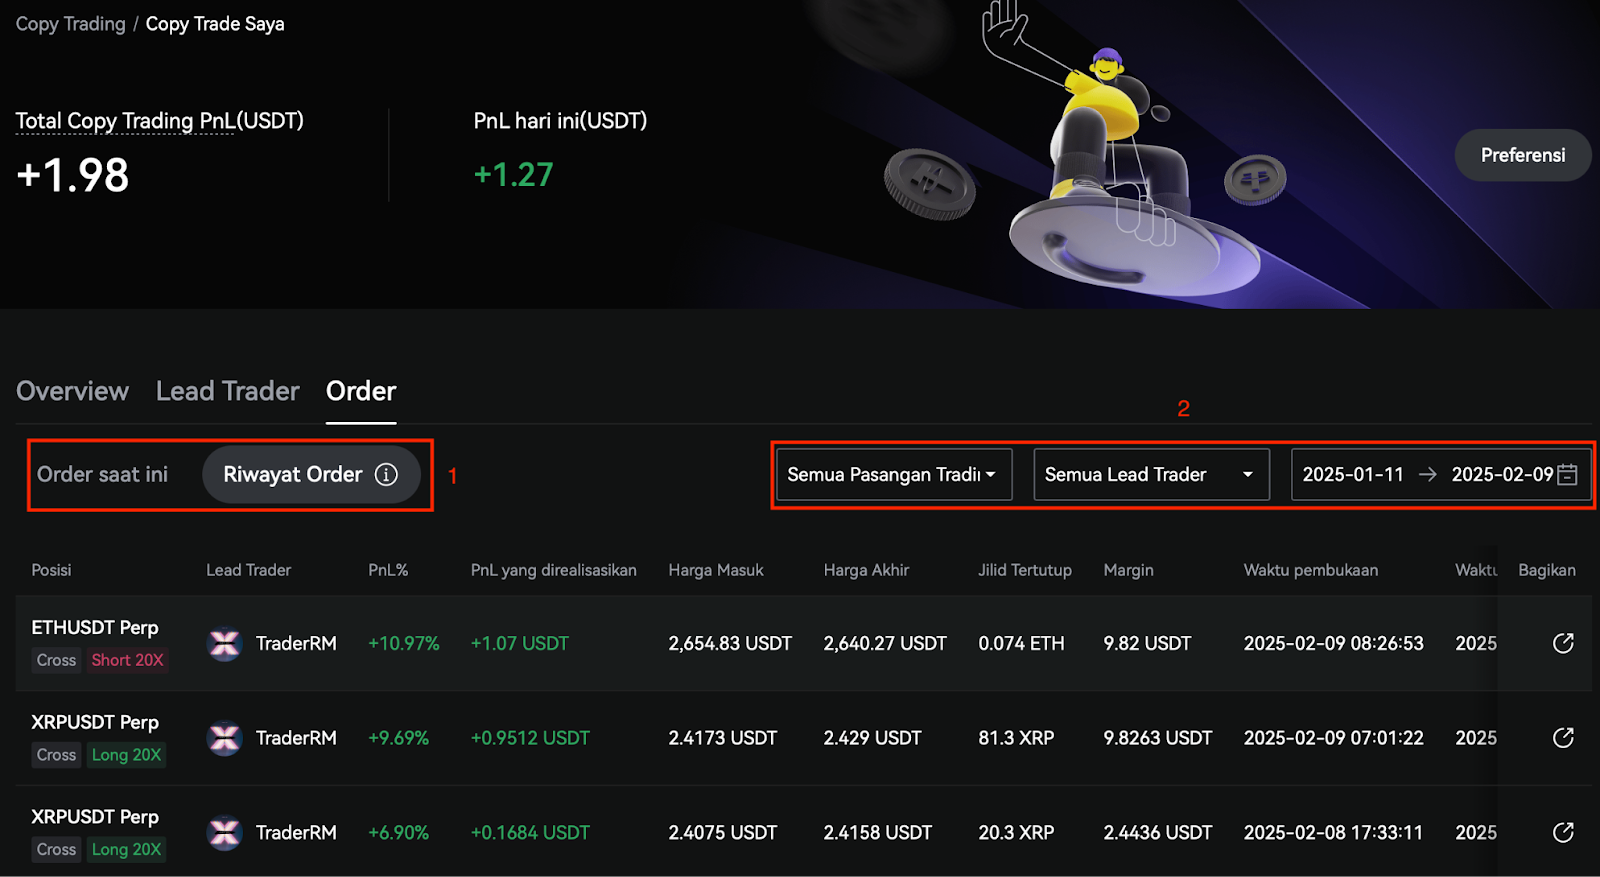Select Riwayat Order toggle
The height and width of the screenshot is (877, 1600).
(292, 475)
